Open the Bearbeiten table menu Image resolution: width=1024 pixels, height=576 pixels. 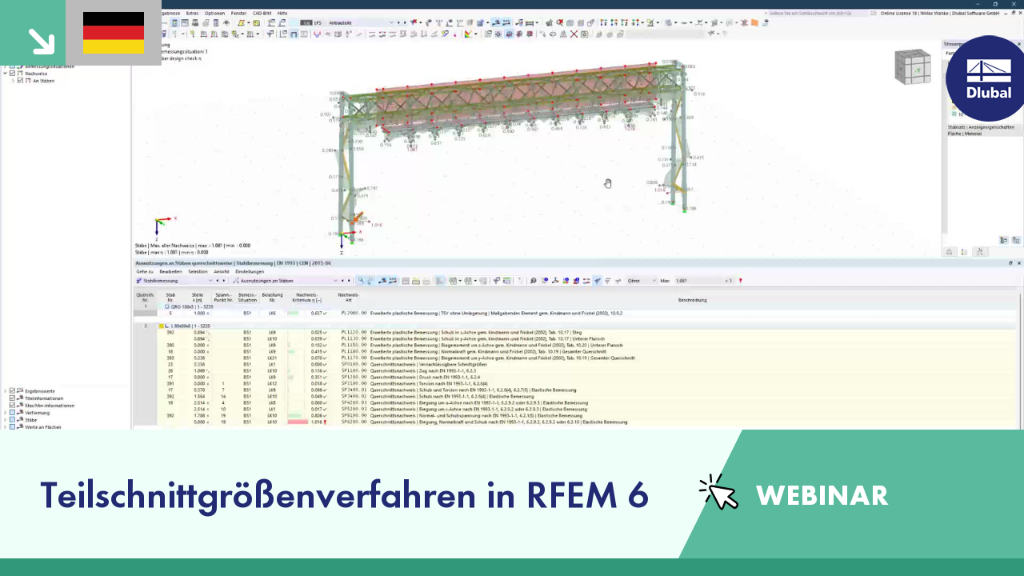[170, 272]
